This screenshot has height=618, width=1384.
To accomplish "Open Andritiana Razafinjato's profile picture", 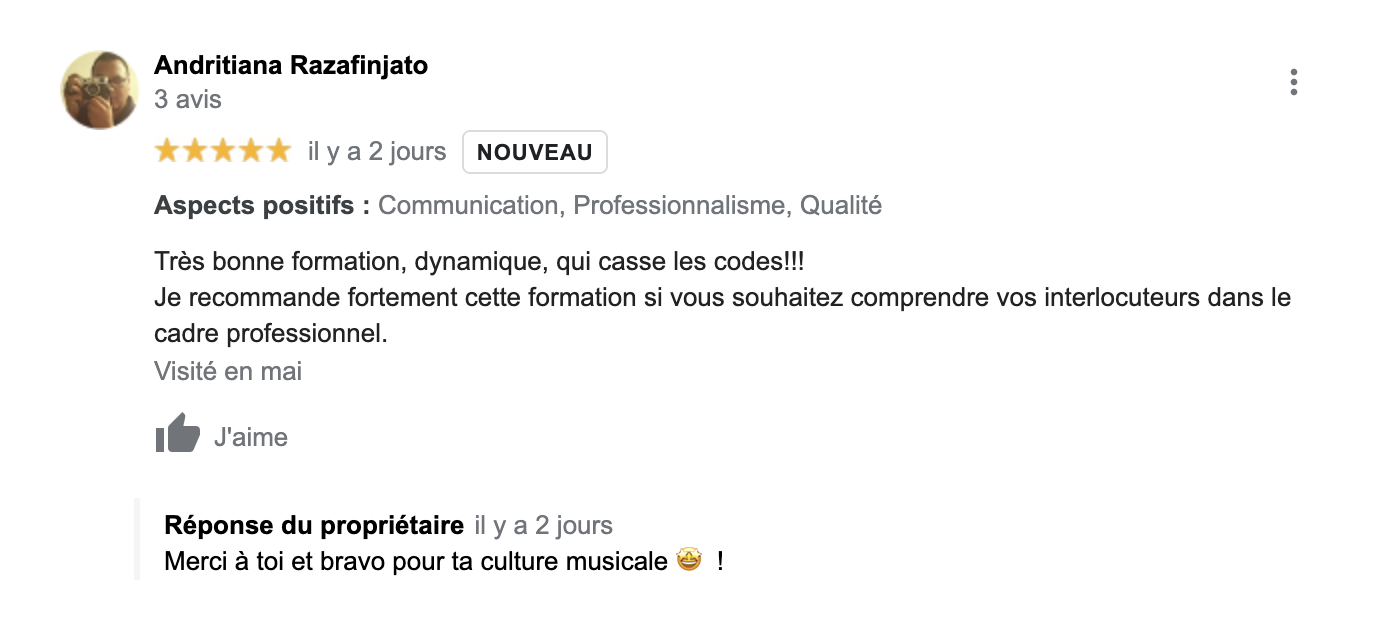I will [x=100, y=90].
